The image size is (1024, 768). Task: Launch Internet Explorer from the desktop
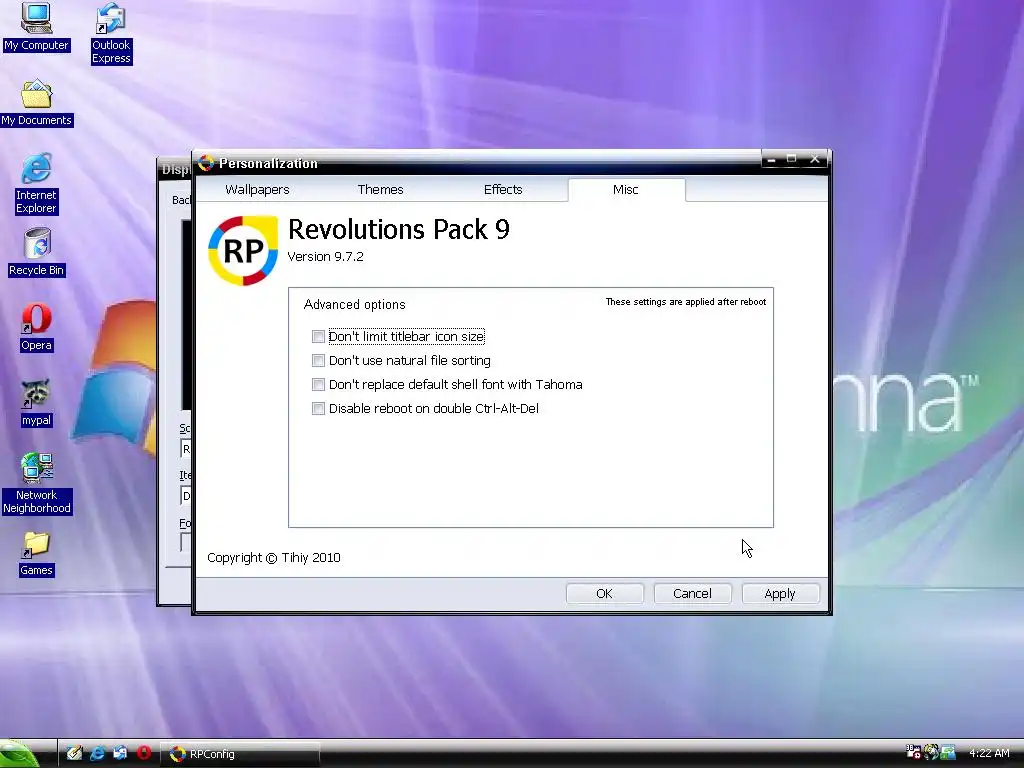37,184
